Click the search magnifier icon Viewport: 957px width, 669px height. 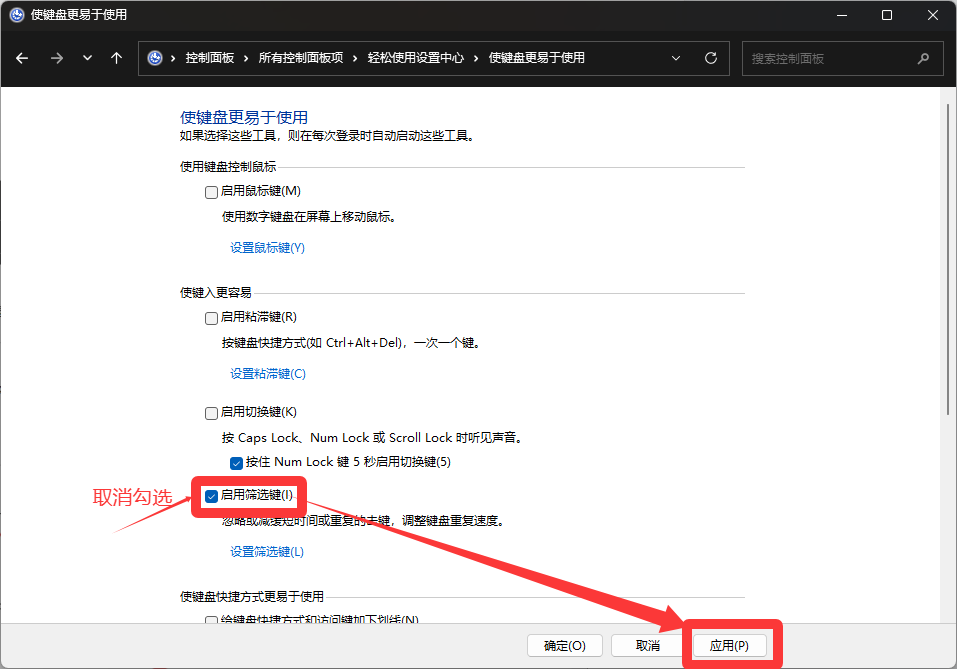tap(925, 58)
